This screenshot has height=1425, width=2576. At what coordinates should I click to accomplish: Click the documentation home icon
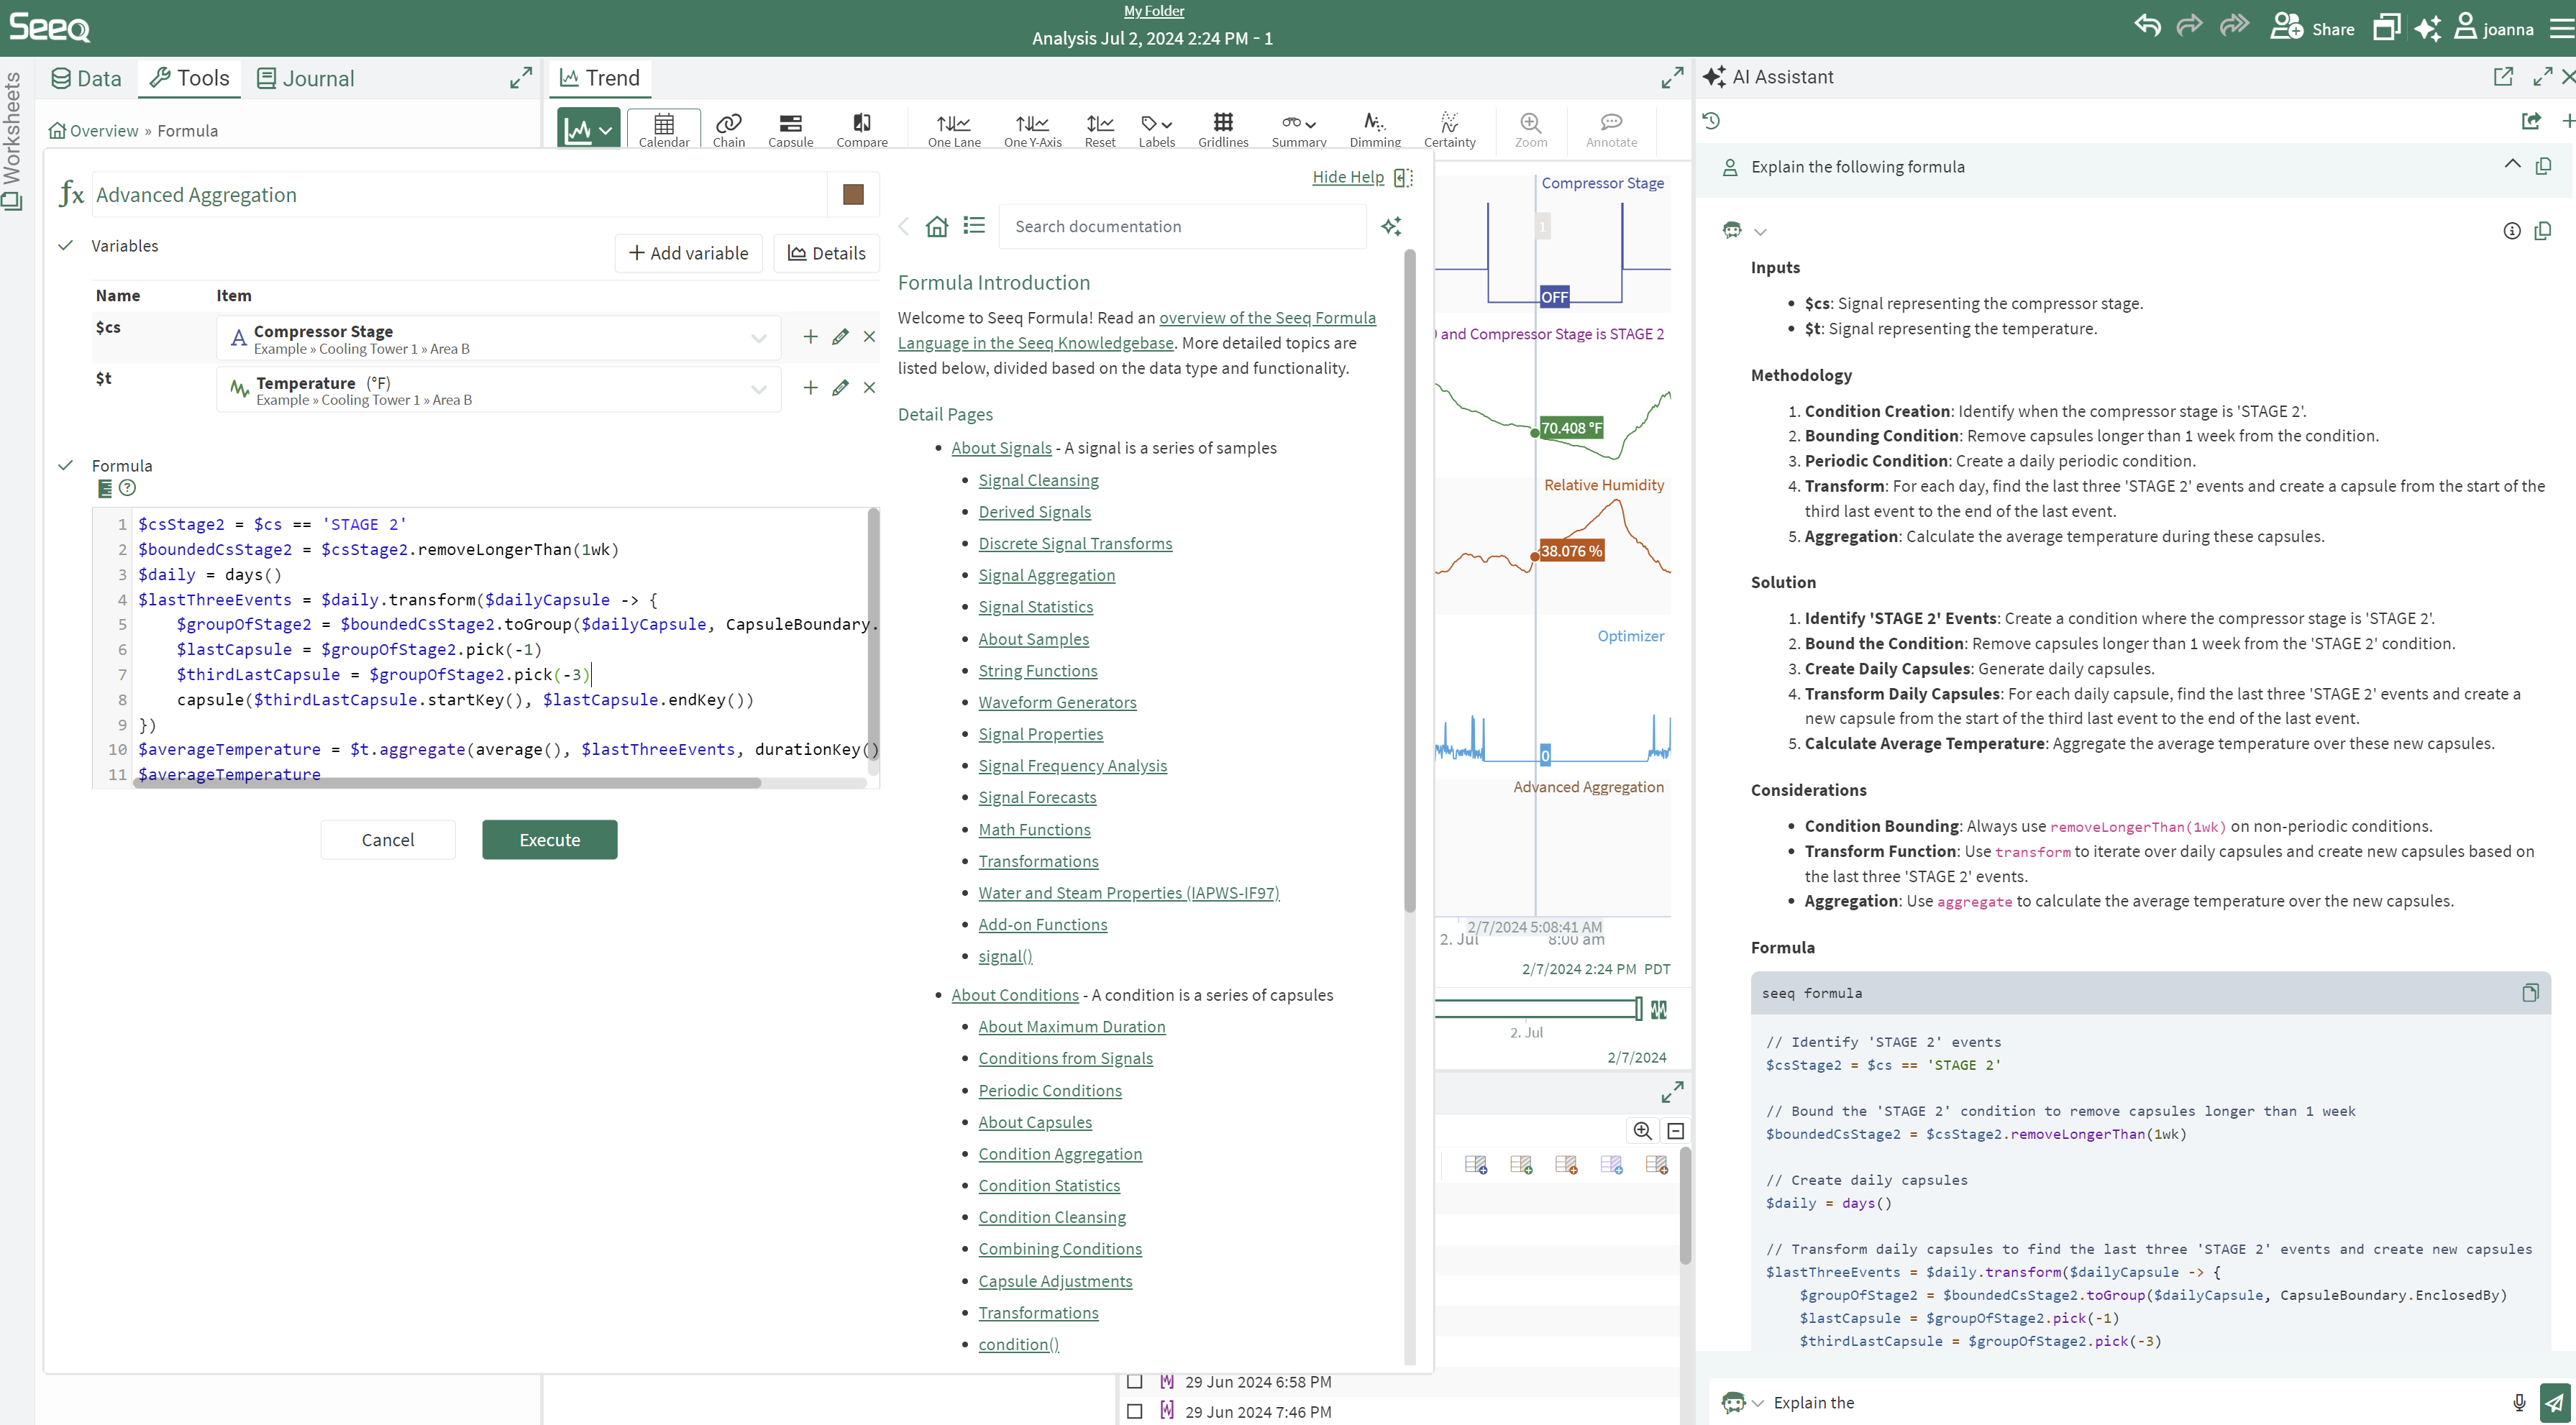click(x=936, y=226)
